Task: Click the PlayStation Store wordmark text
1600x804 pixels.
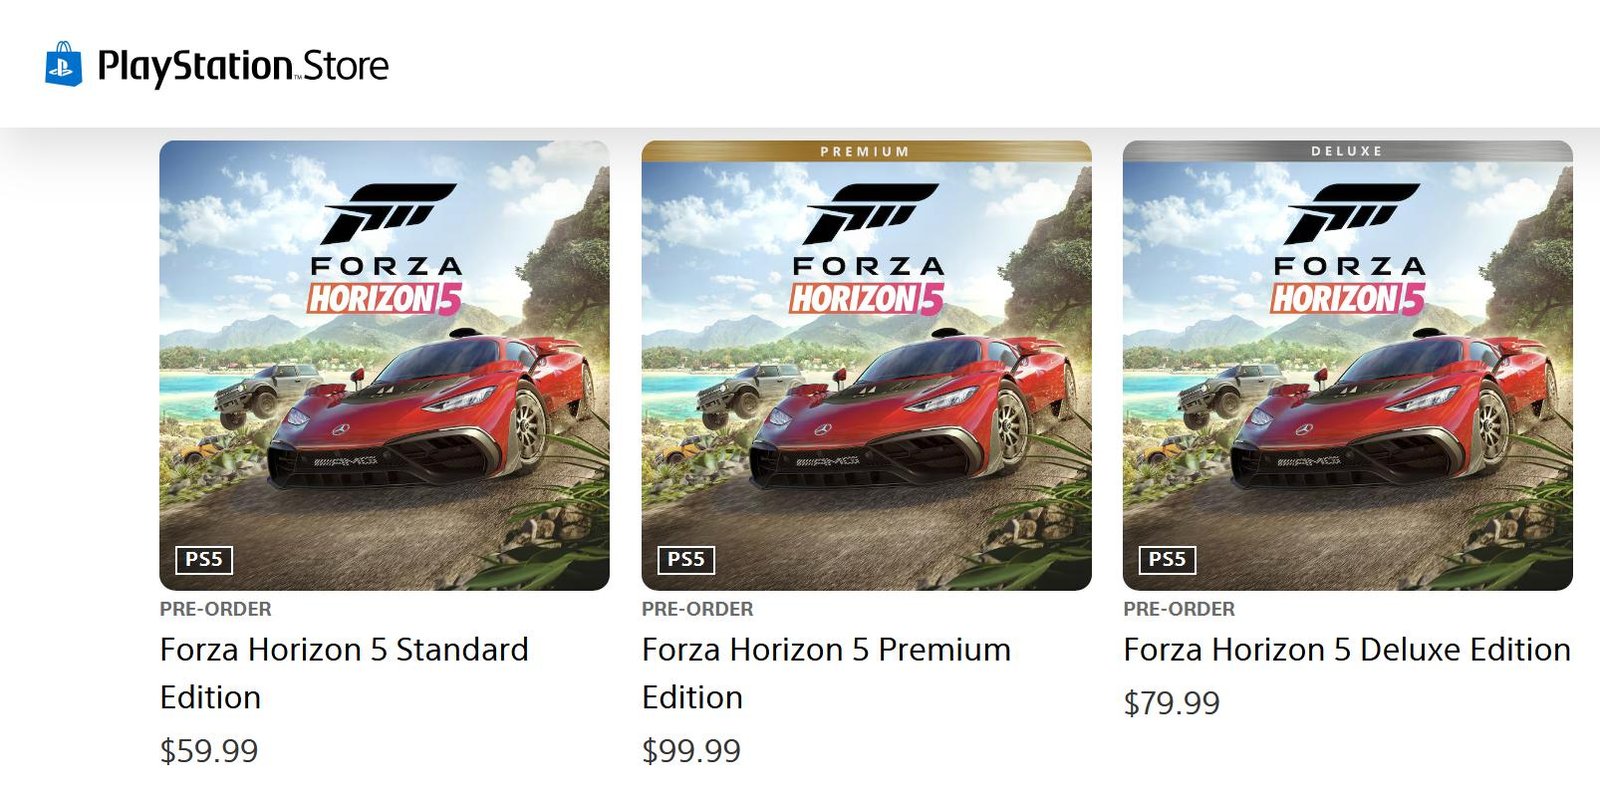Action: tap(243, 66)
